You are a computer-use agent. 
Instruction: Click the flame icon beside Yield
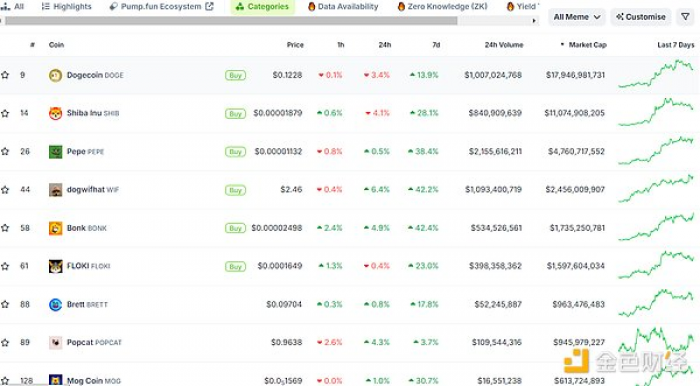[510, 6]
